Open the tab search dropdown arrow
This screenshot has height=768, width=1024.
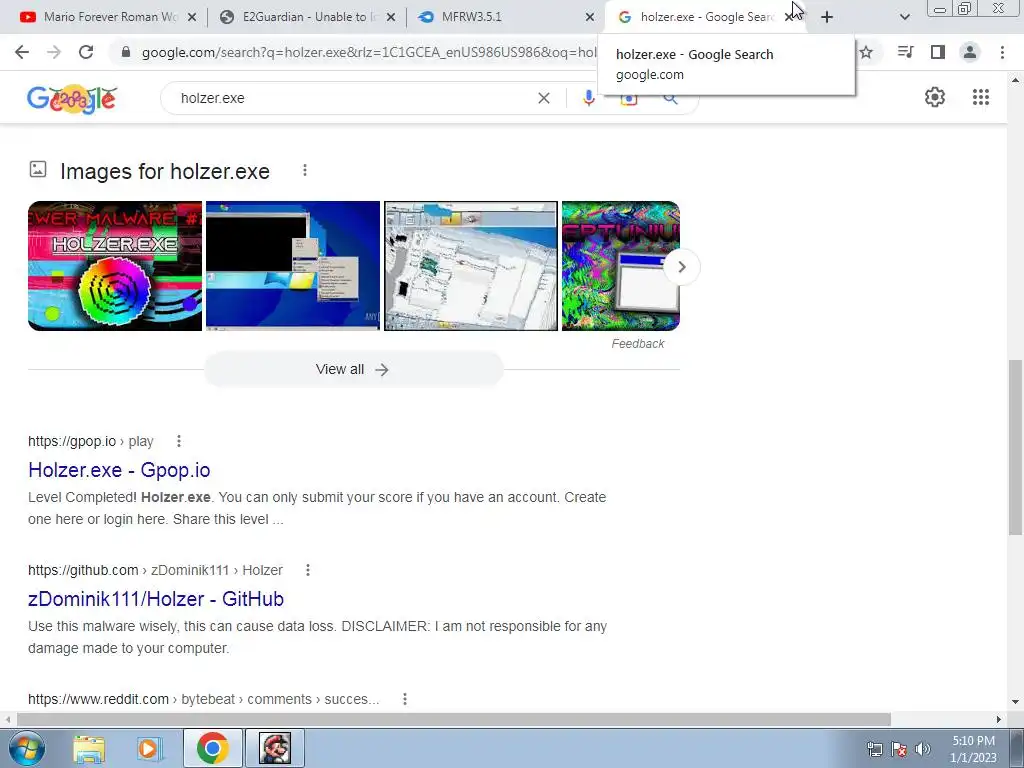[x=904, y=17]
